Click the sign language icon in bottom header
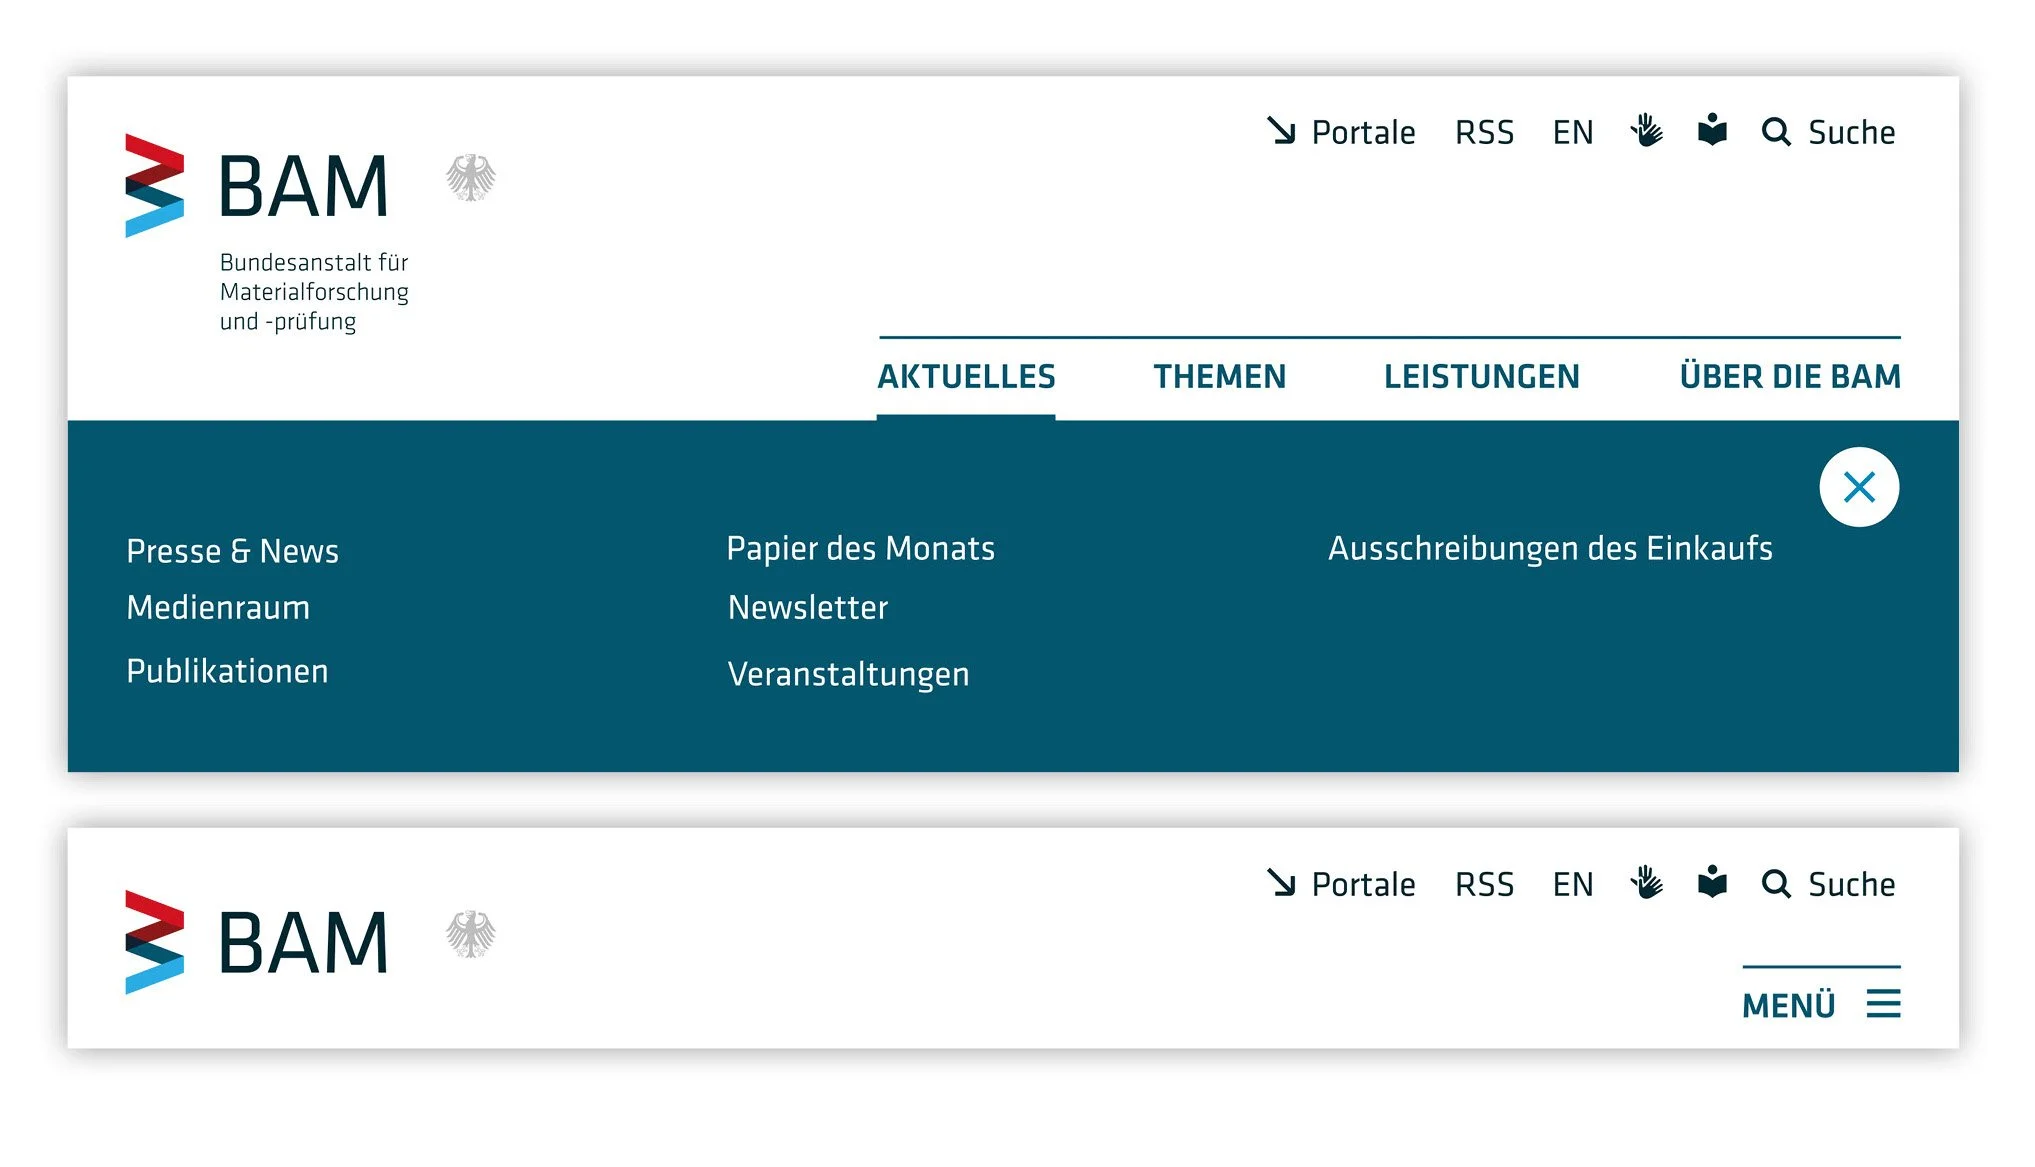 (1646, 883)
